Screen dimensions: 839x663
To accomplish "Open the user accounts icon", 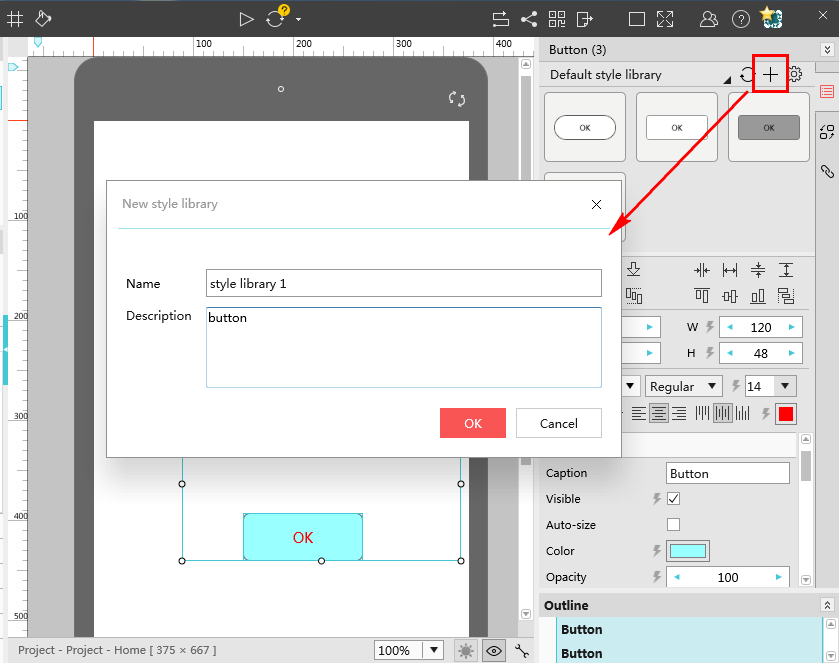I will (x=708, y=20).
